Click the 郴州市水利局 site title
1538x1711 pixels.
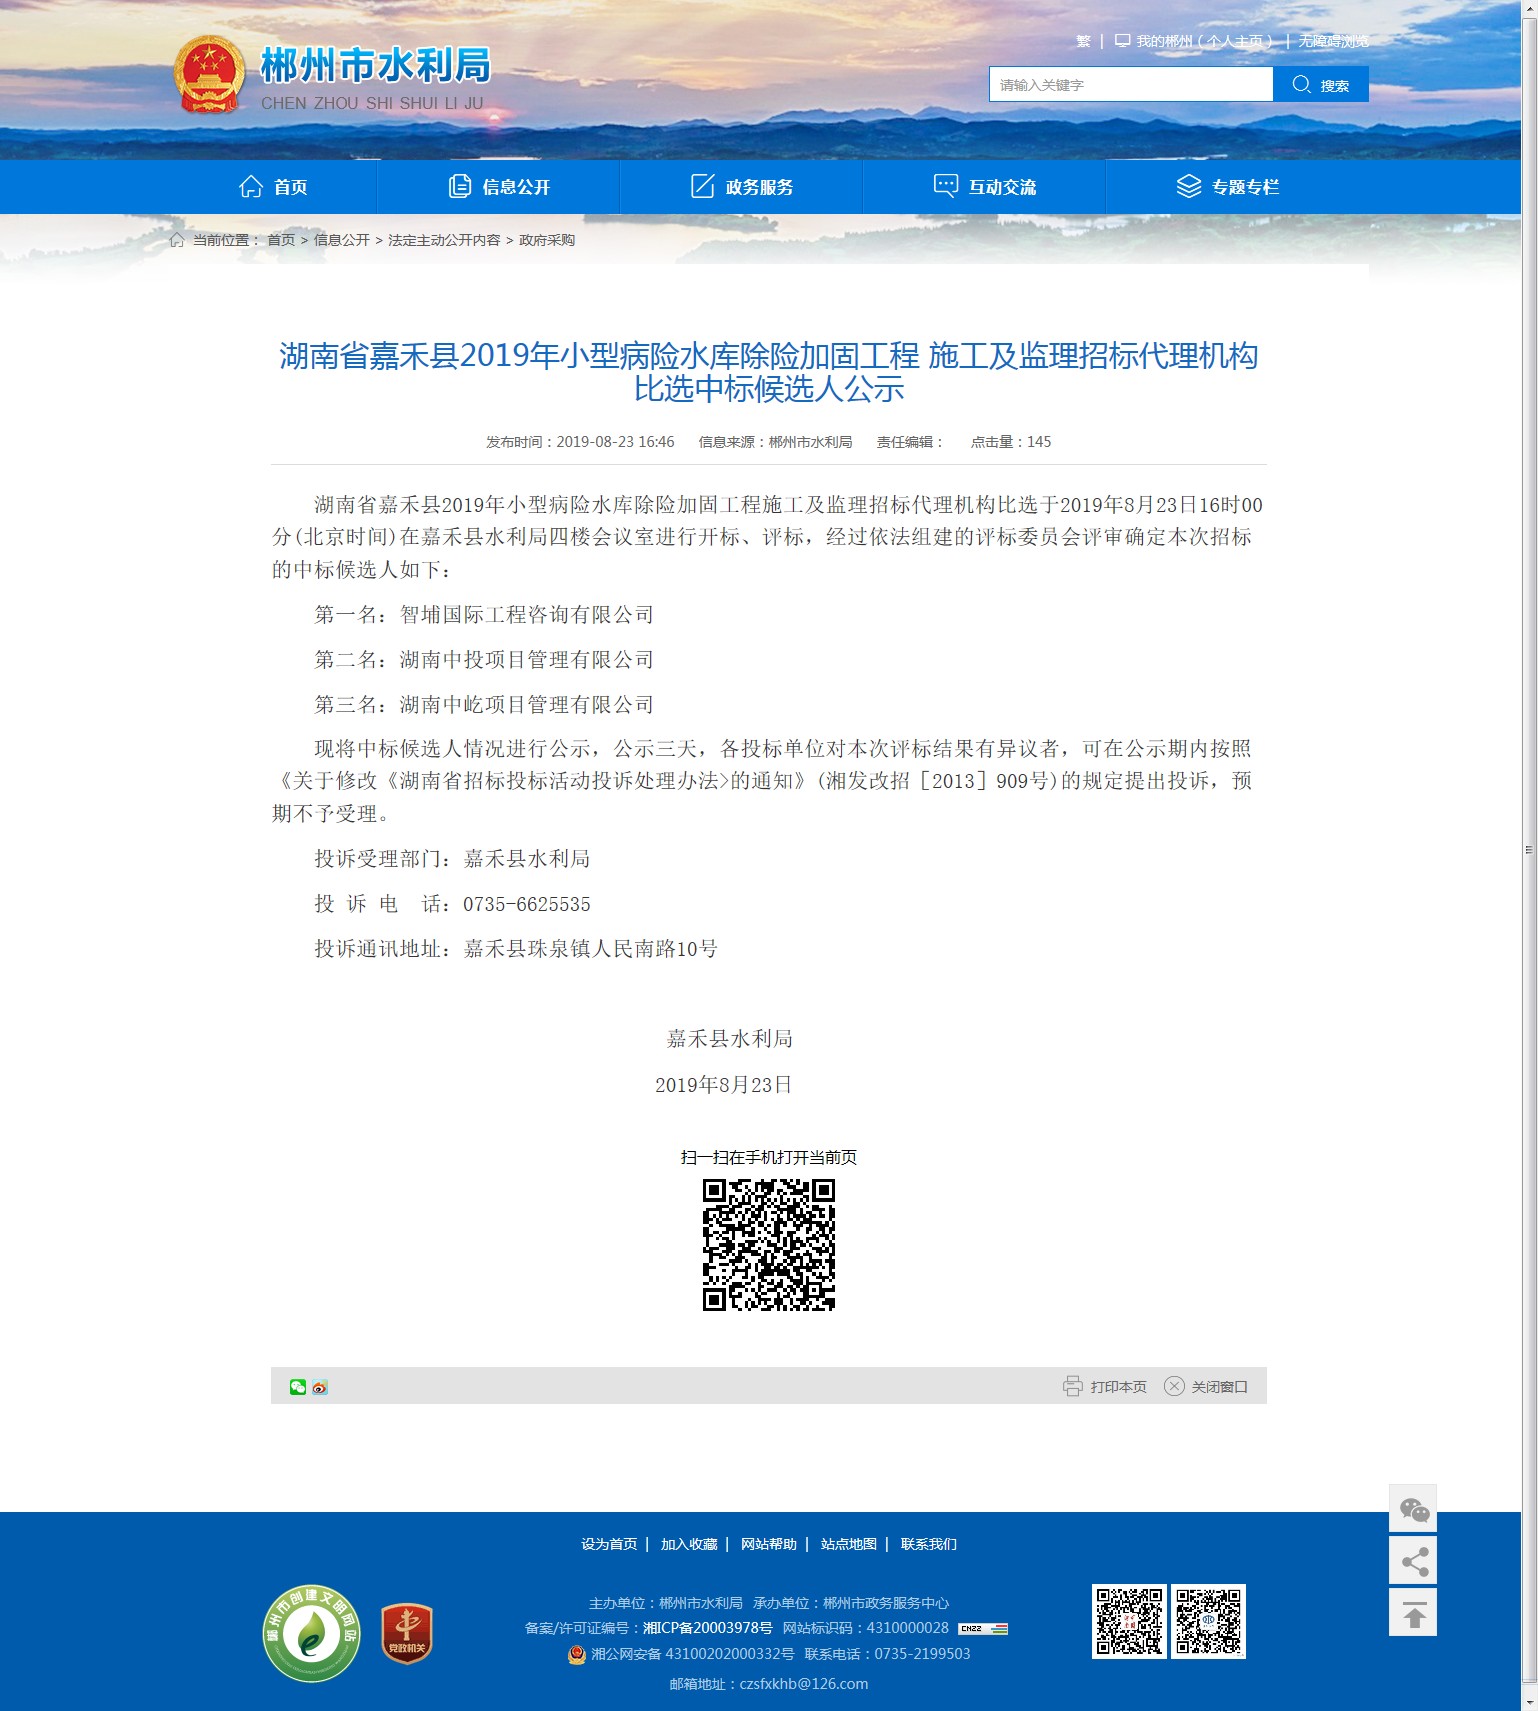point(376,66)
